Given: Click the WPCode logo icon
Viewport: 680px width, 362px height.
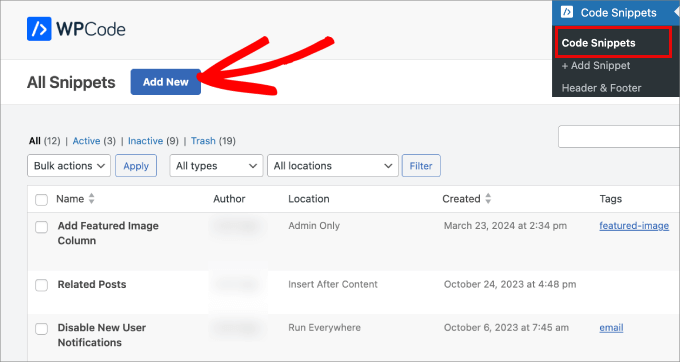Looking at the screenshot, I should pos(39,29).
